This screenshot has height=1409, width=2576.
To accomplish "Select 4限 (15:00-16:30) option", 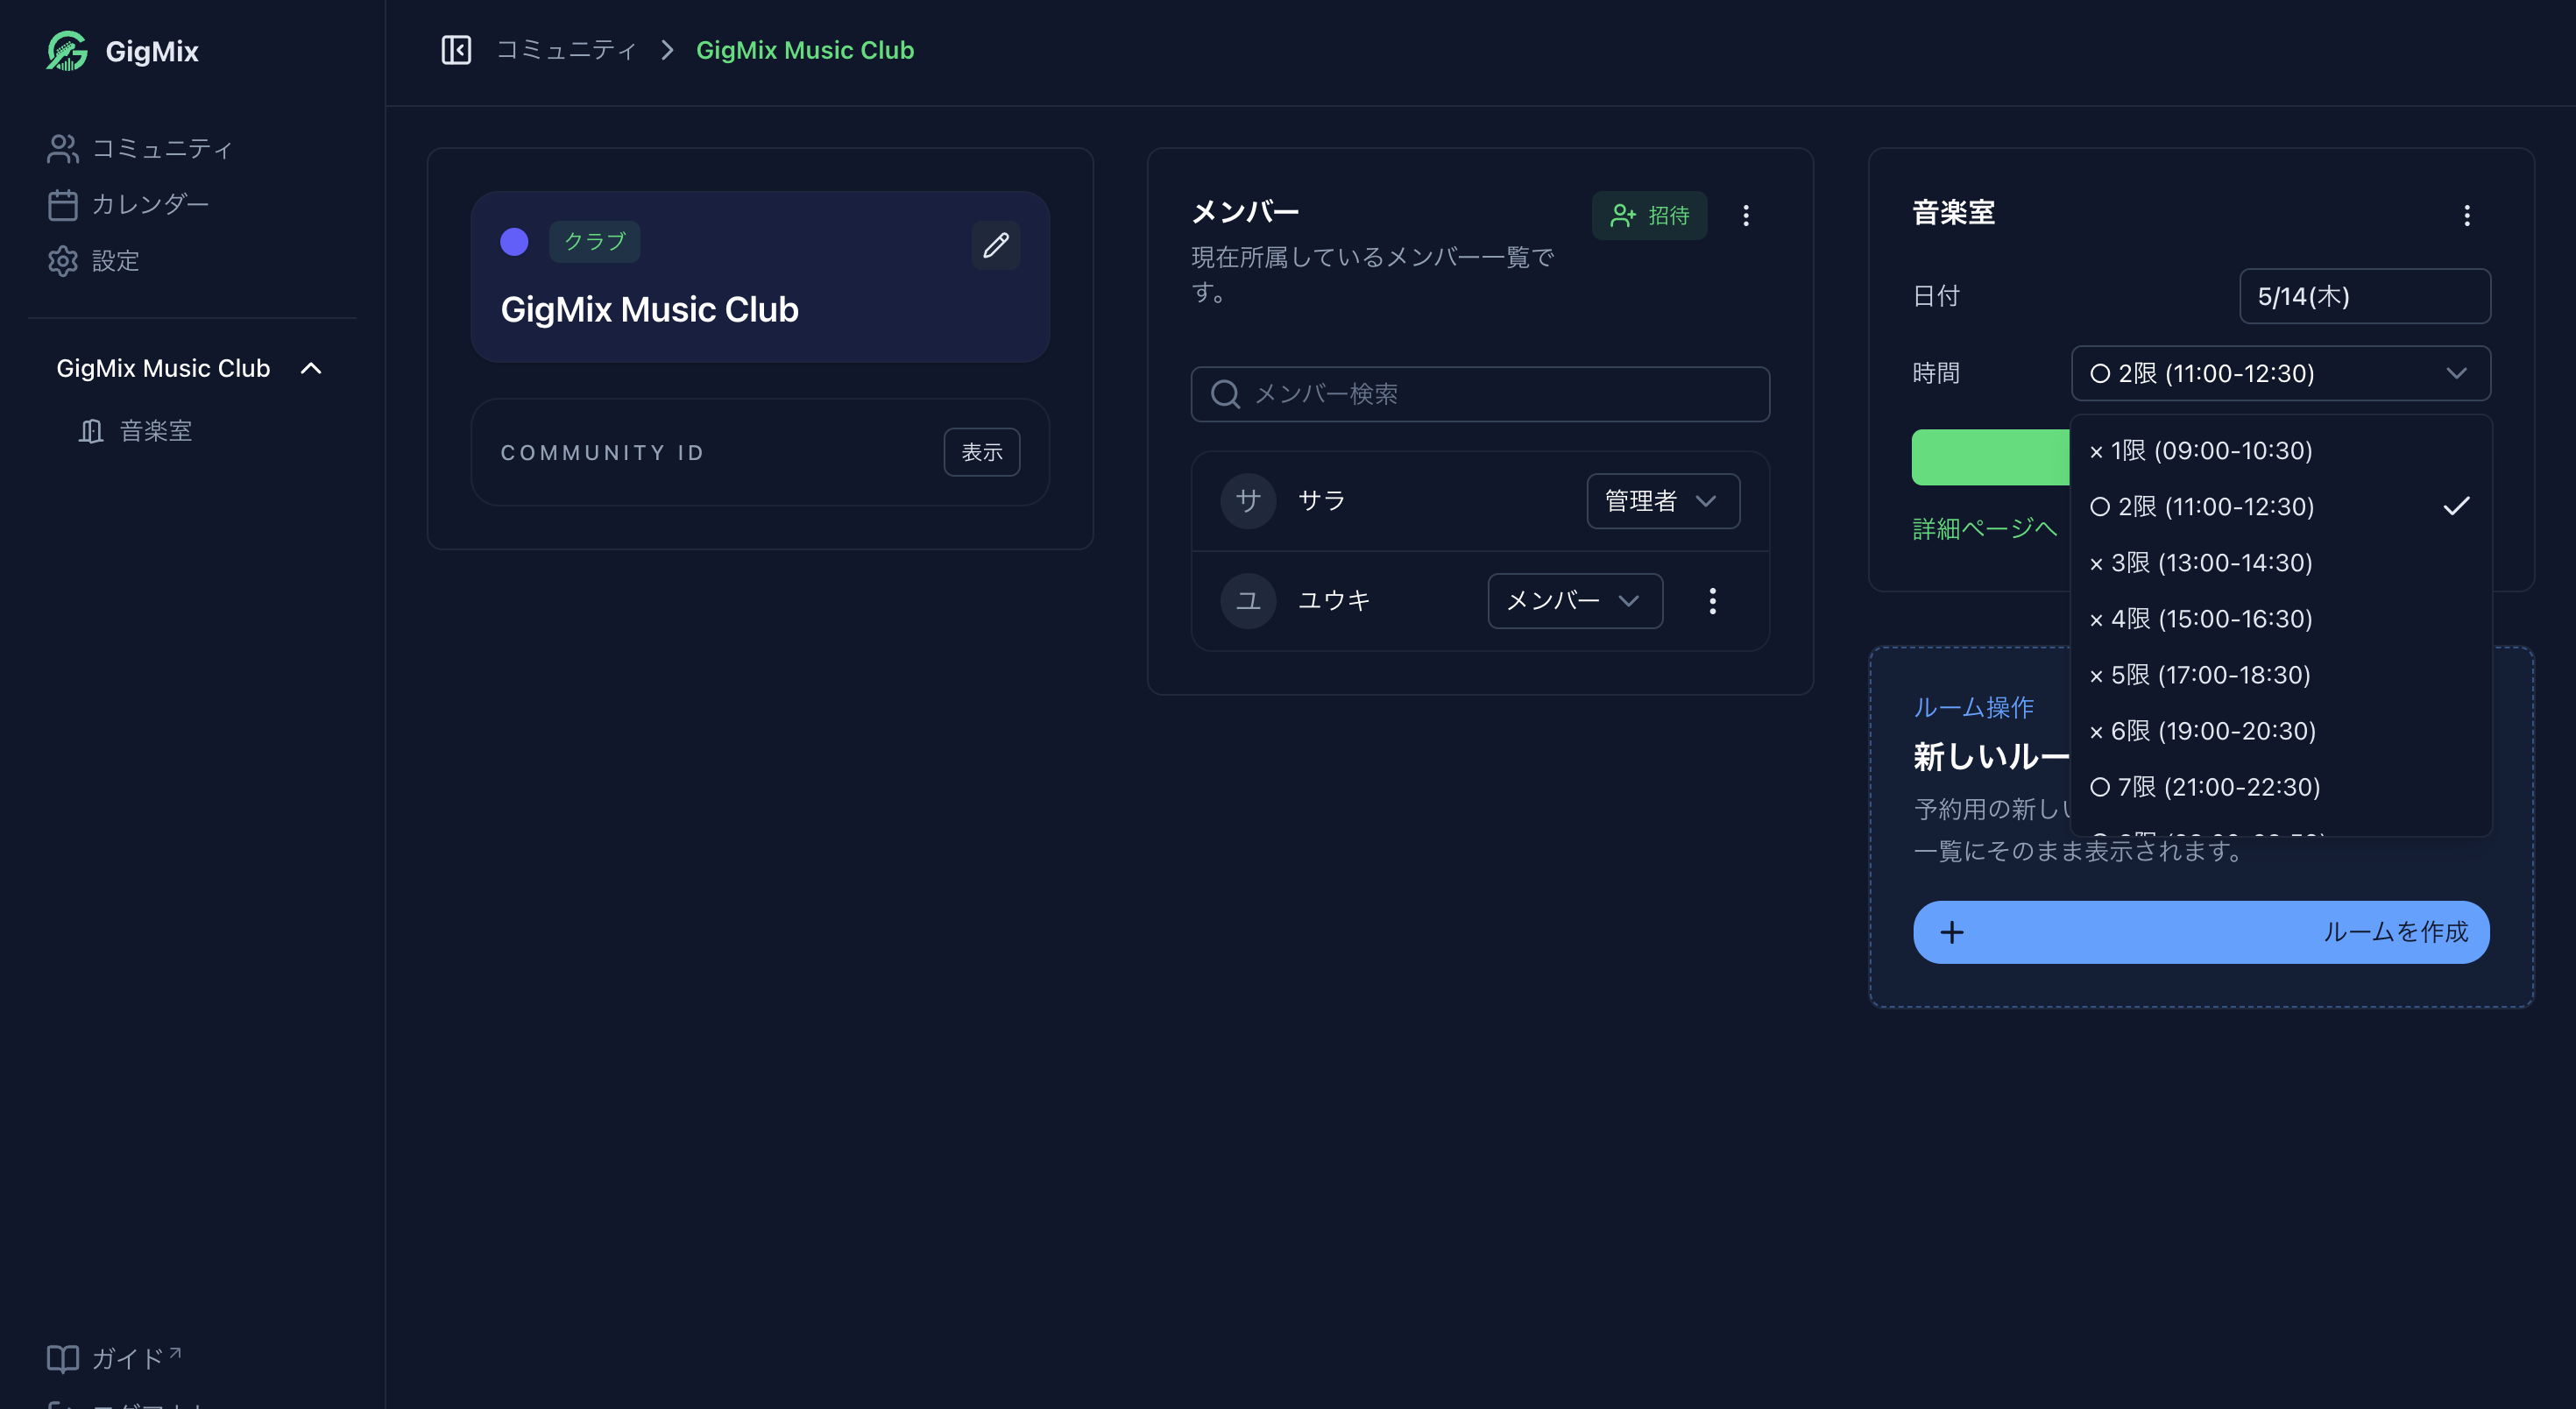I will (2280, 618).
